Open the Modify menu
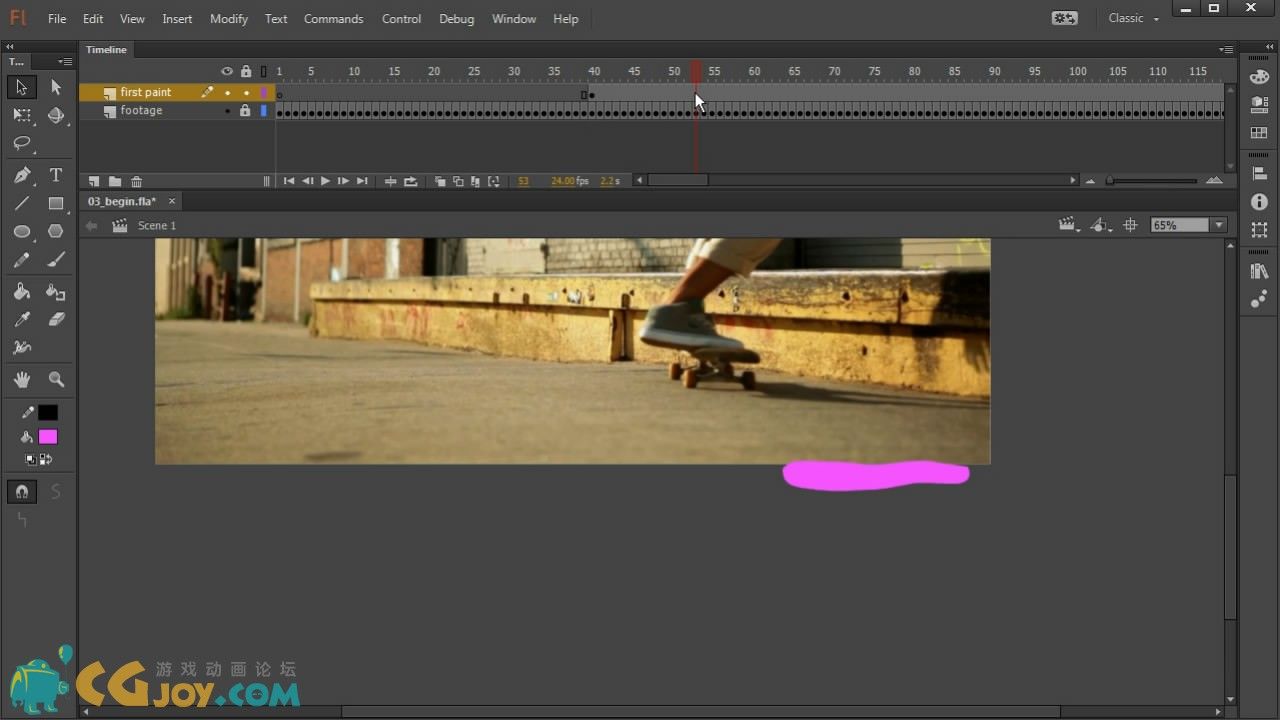 click(229, 19)
